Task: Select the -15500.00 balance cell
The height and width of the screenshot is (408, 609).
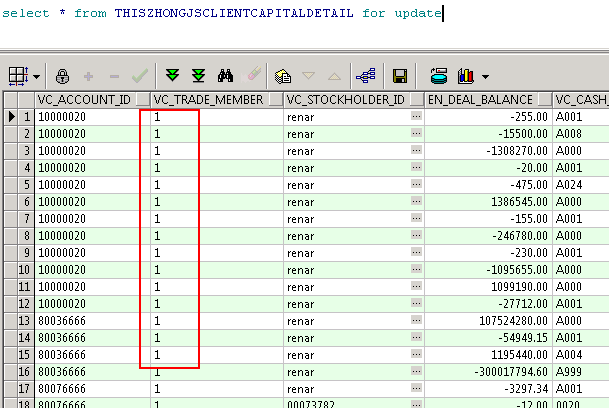Action: (489, 134)
